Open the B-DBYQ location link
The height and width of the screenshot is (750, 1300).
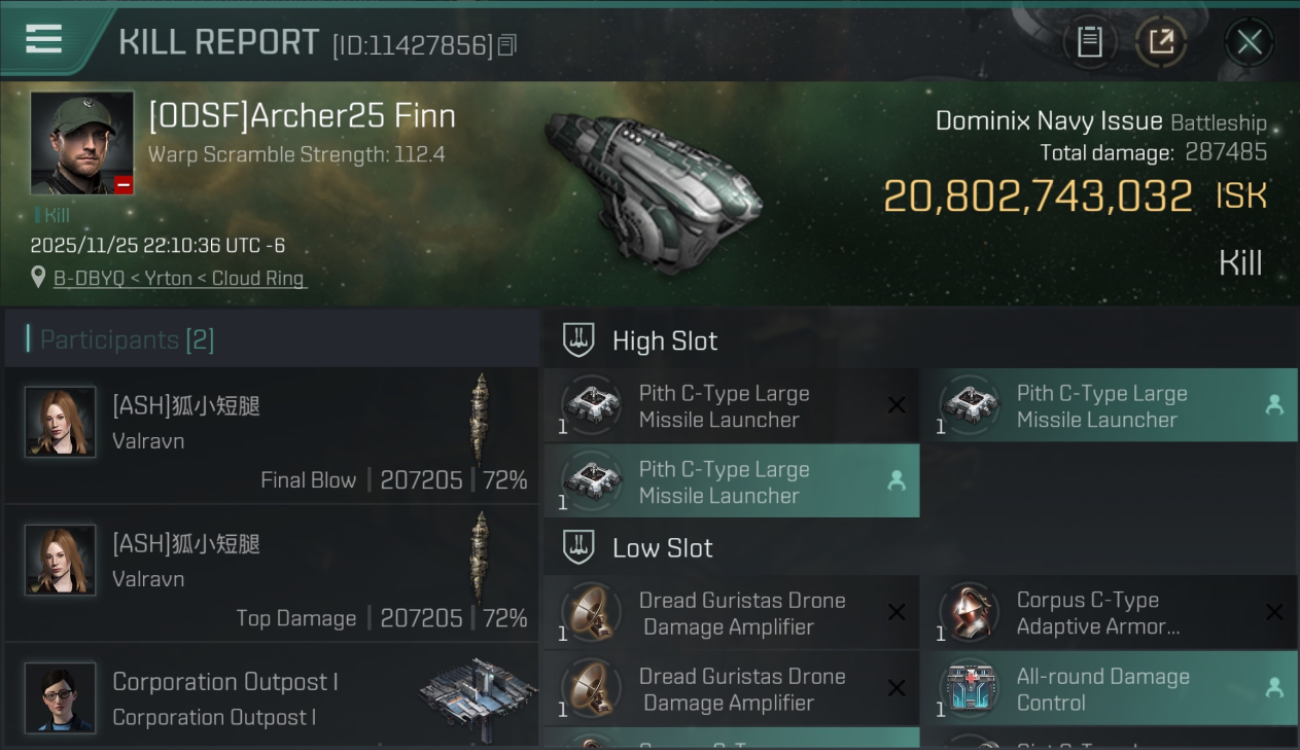point(180,279)
